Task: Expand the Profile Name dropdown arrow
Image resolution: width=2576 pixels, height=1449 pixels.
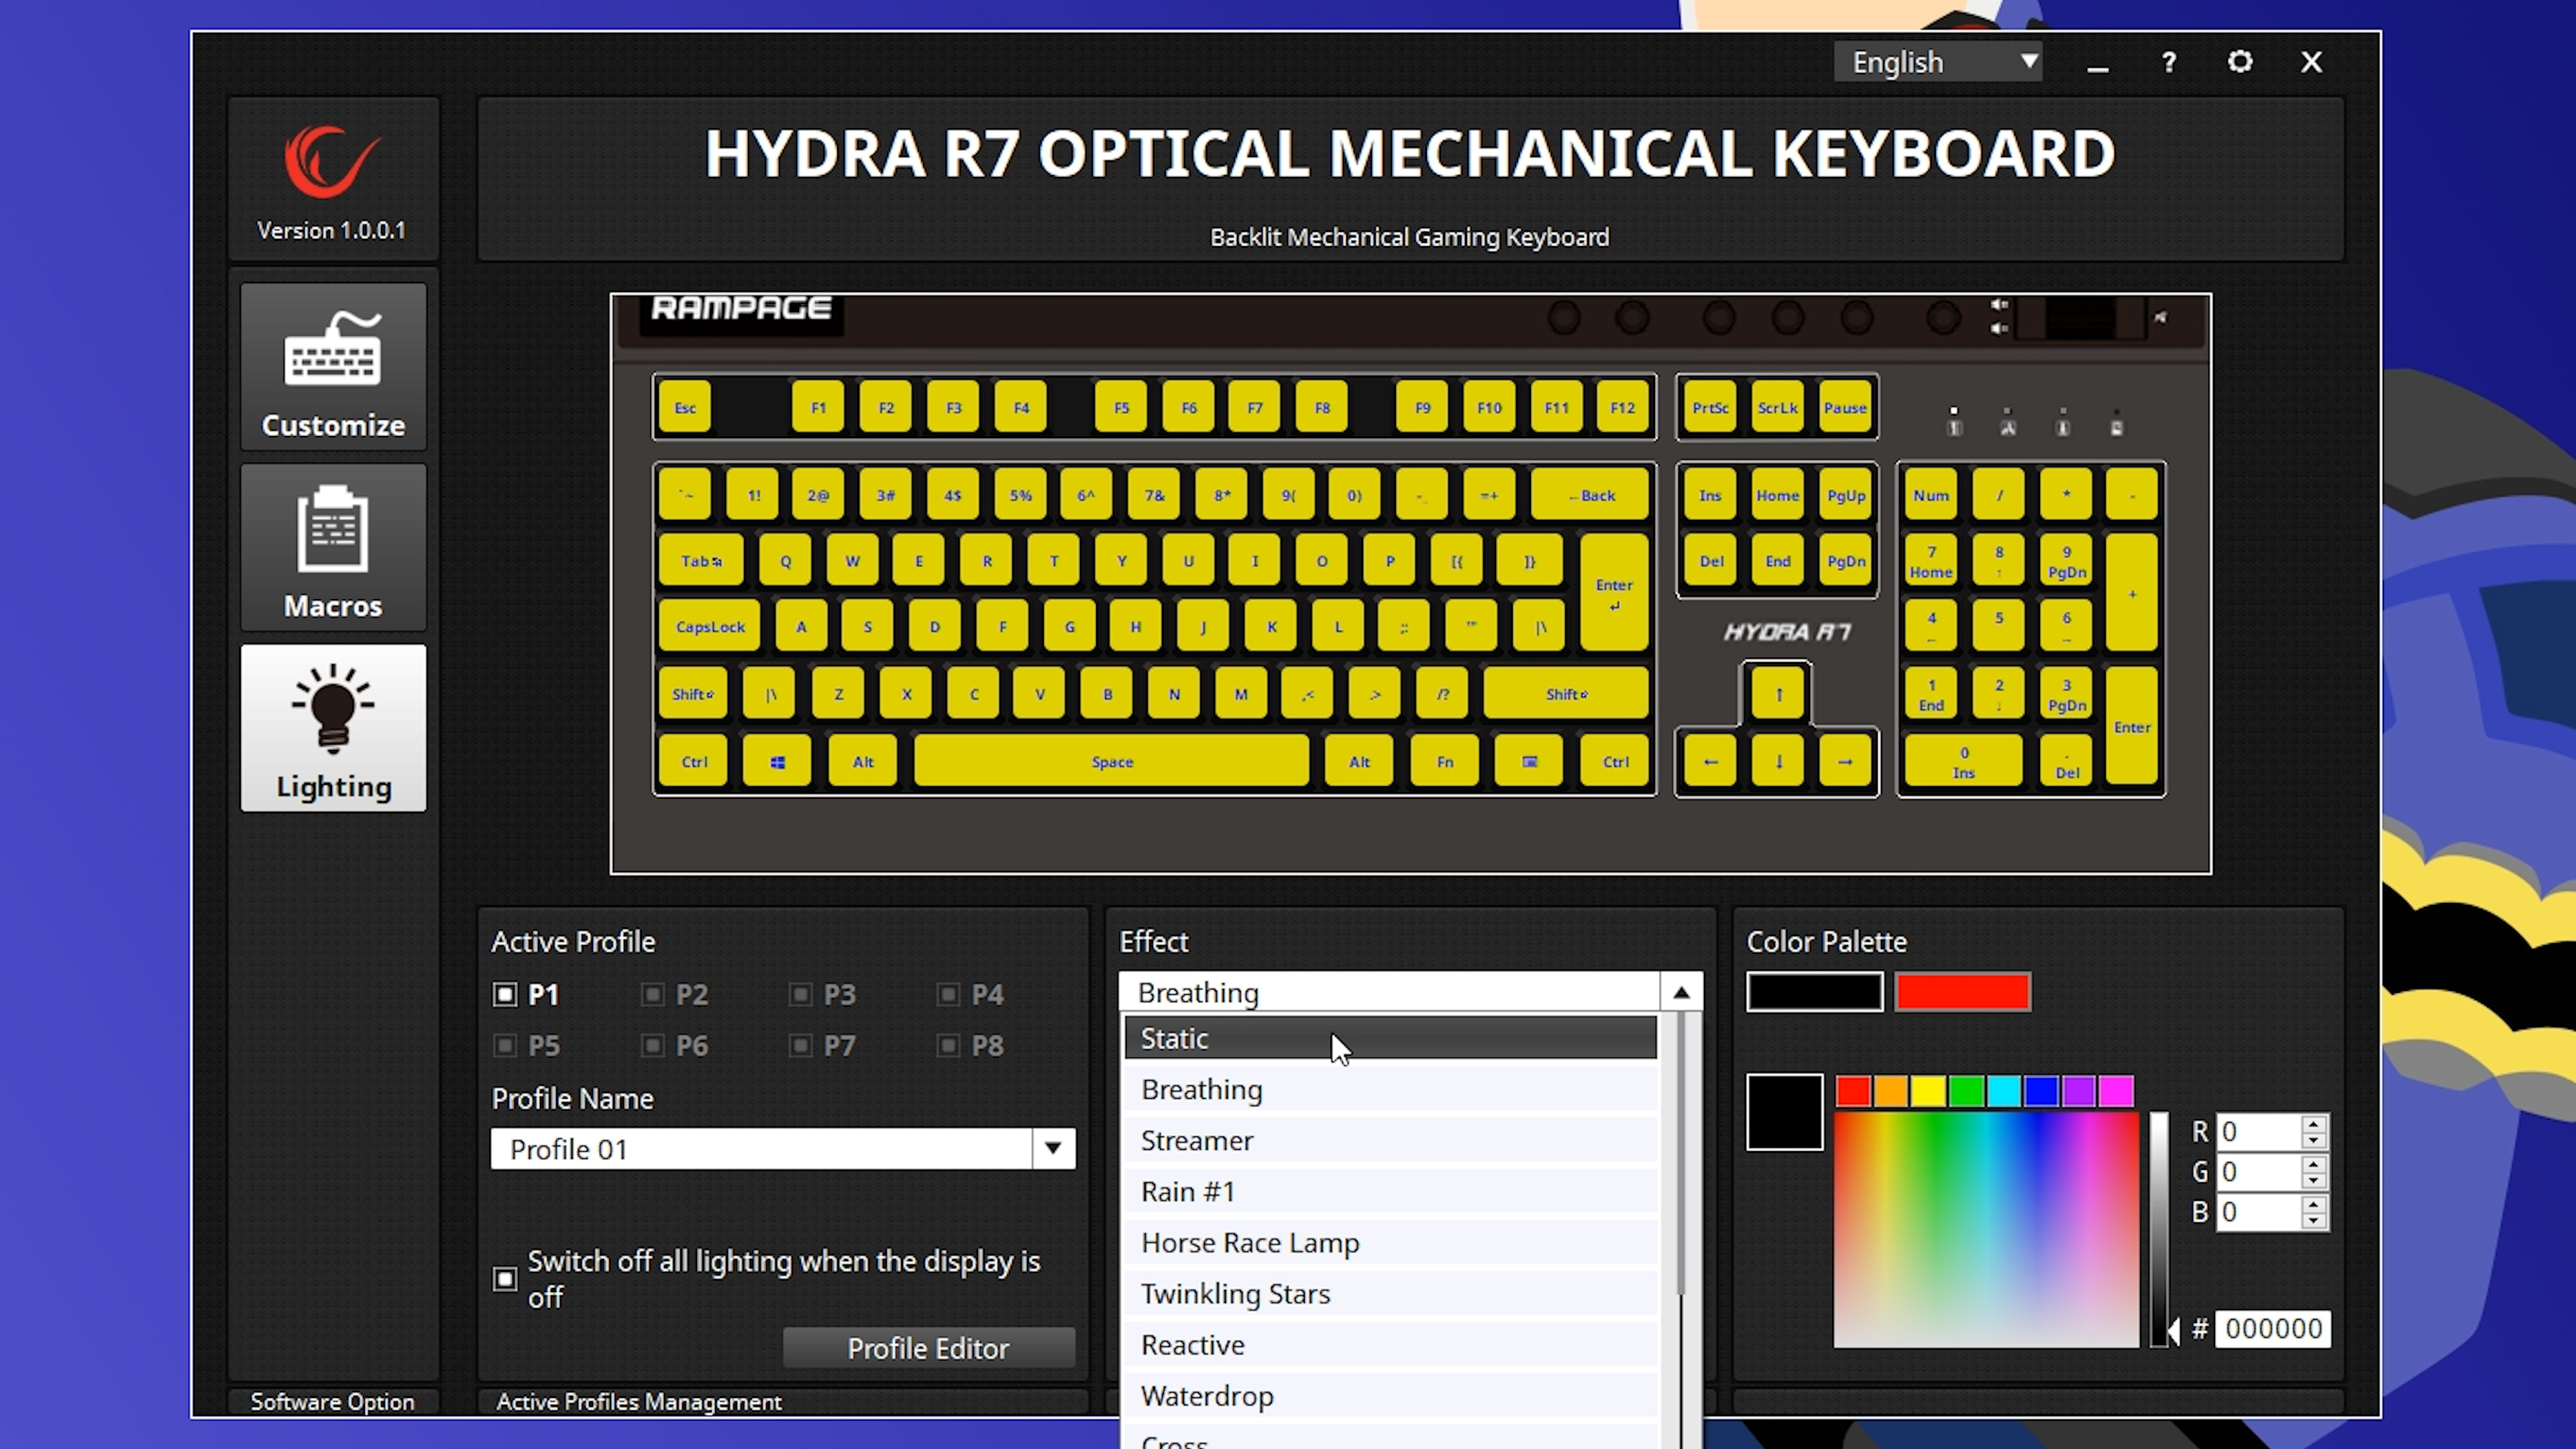Action: [1053, 1149]
